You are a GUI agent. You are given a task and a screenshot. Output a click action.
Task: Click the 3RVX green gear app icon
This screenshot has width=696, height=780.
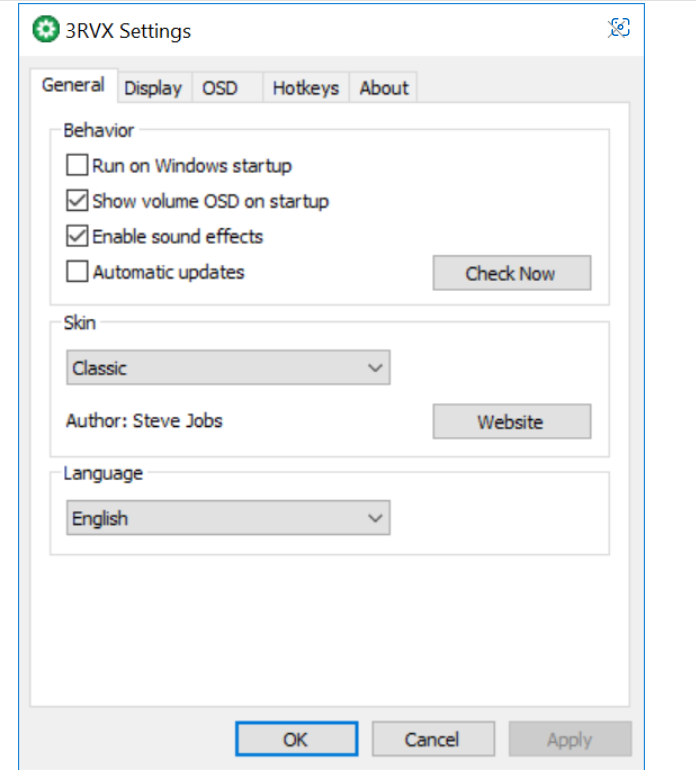coord(45,30)
